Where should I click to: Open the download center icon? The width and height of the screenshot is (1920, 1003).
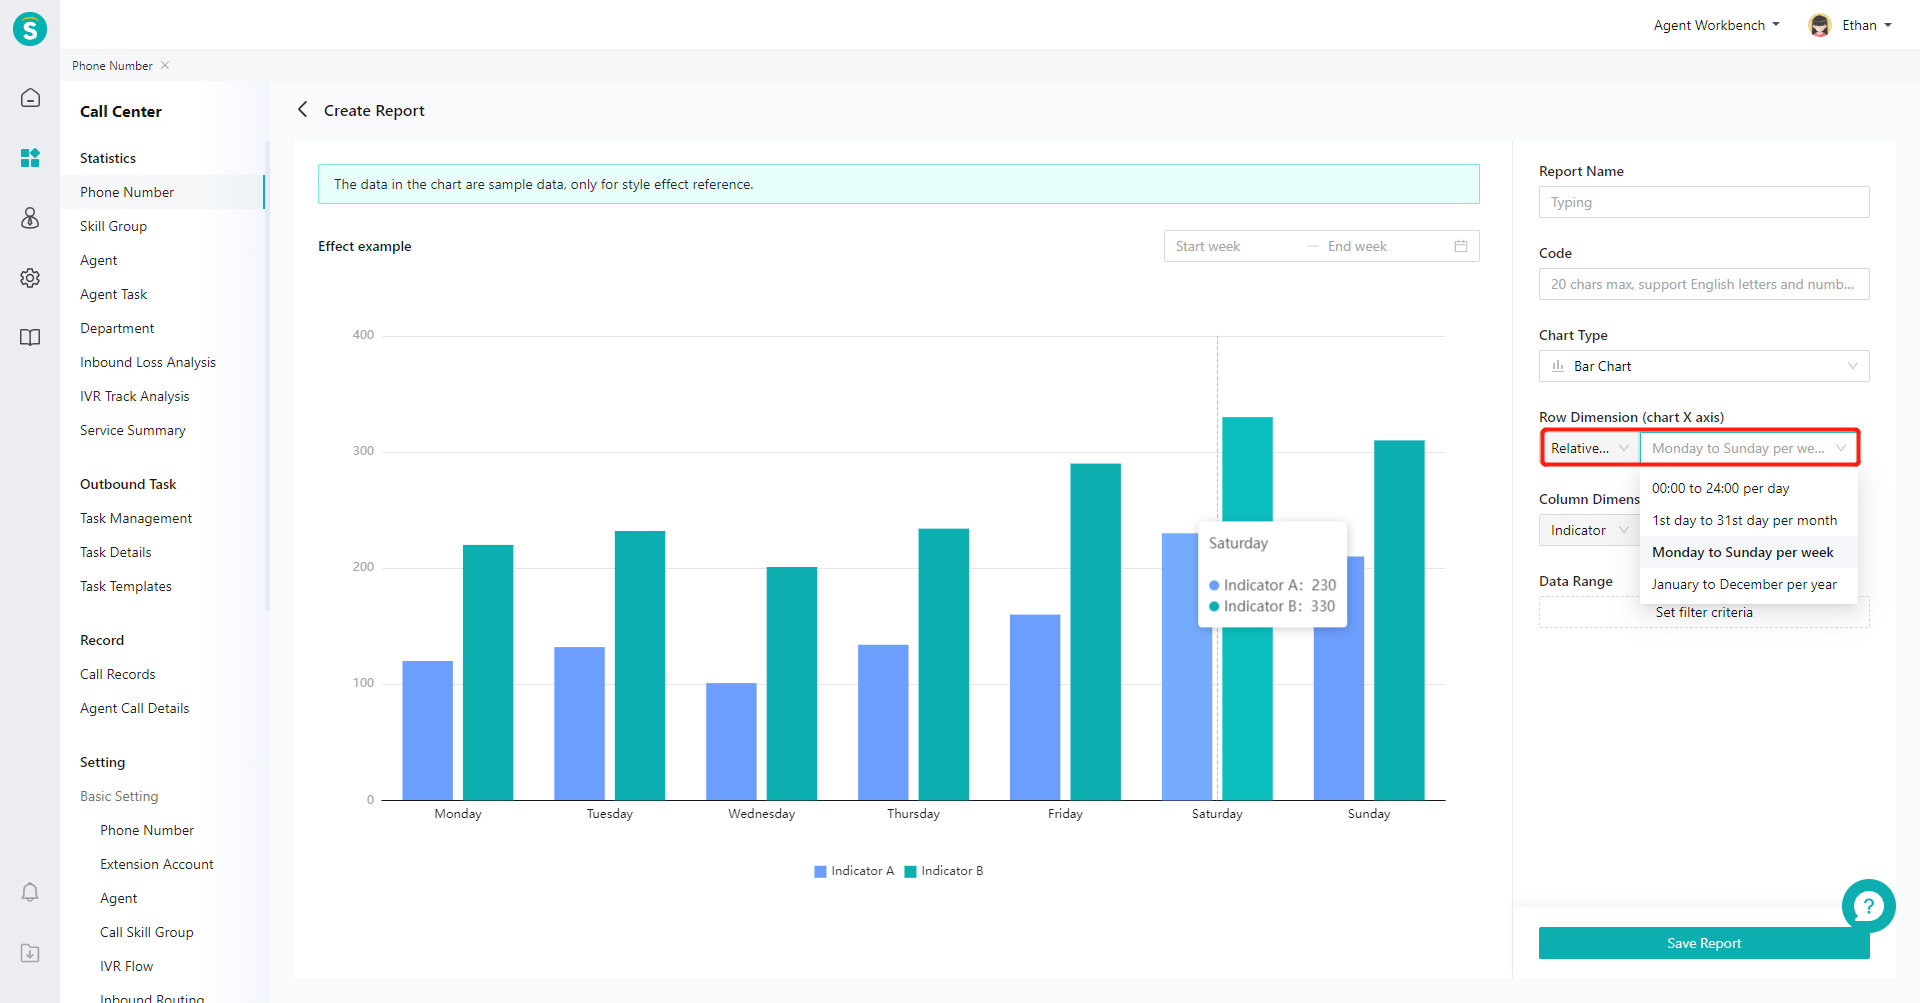click(x=30, y=953)
